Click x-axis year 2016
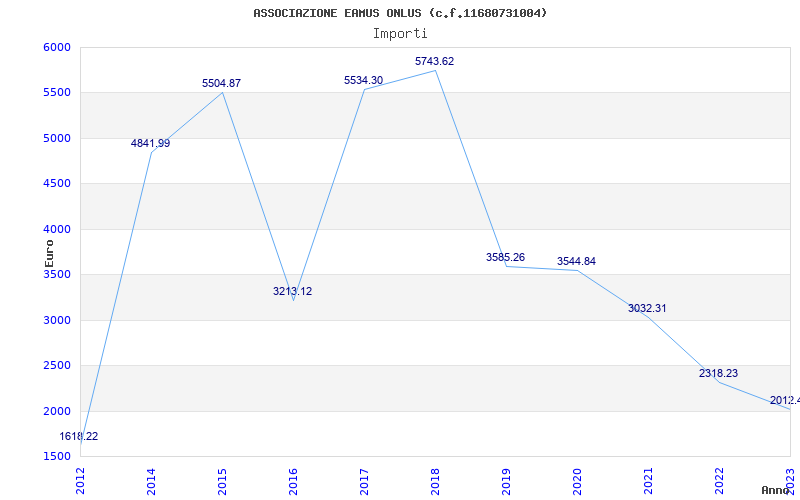The image size is (800, 500). point(293,480)
